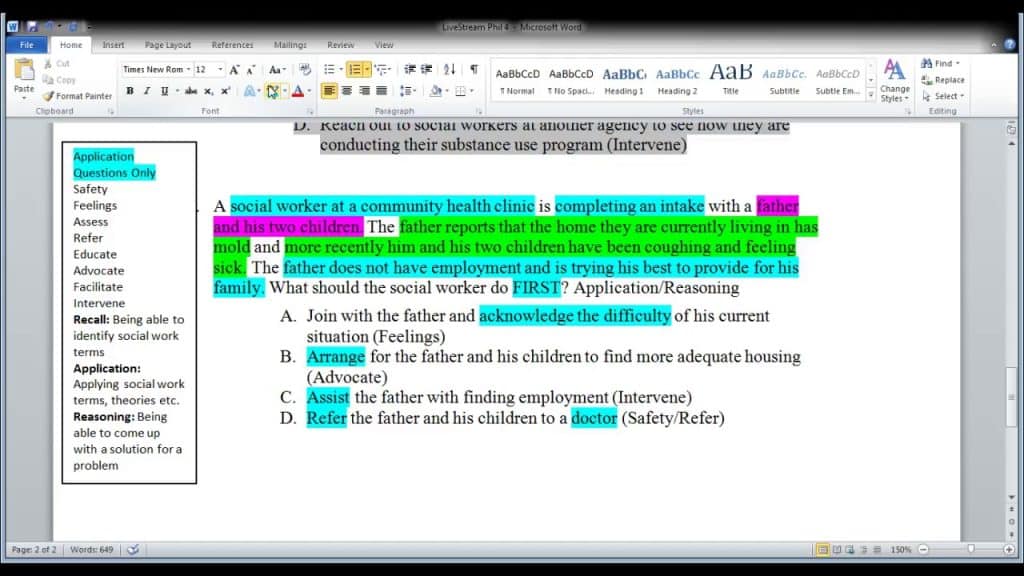Open the Change Case Aa dropdown
The image size is (1024, 576).
pyautogui.click(x=278, y=69)
